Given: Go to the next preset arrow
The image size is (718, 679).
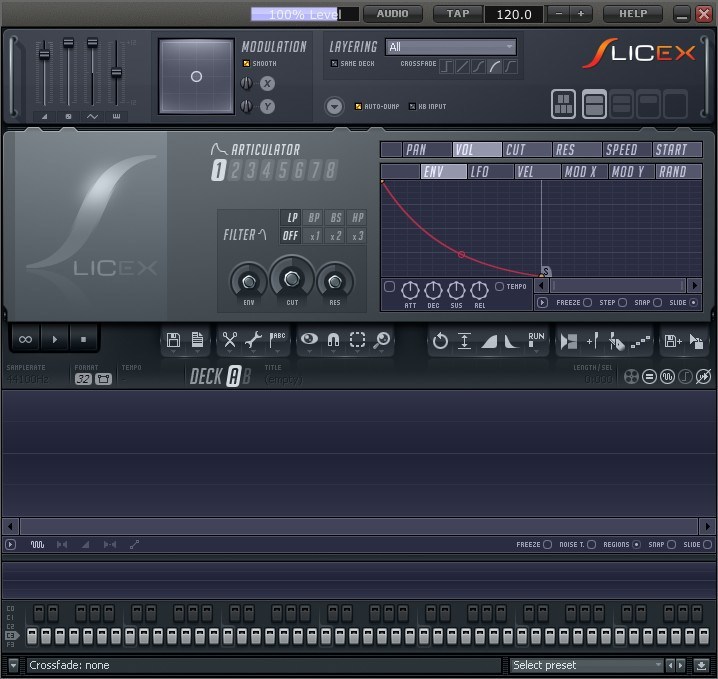Looking at the screenshot, I should click(x=680, y=665).
